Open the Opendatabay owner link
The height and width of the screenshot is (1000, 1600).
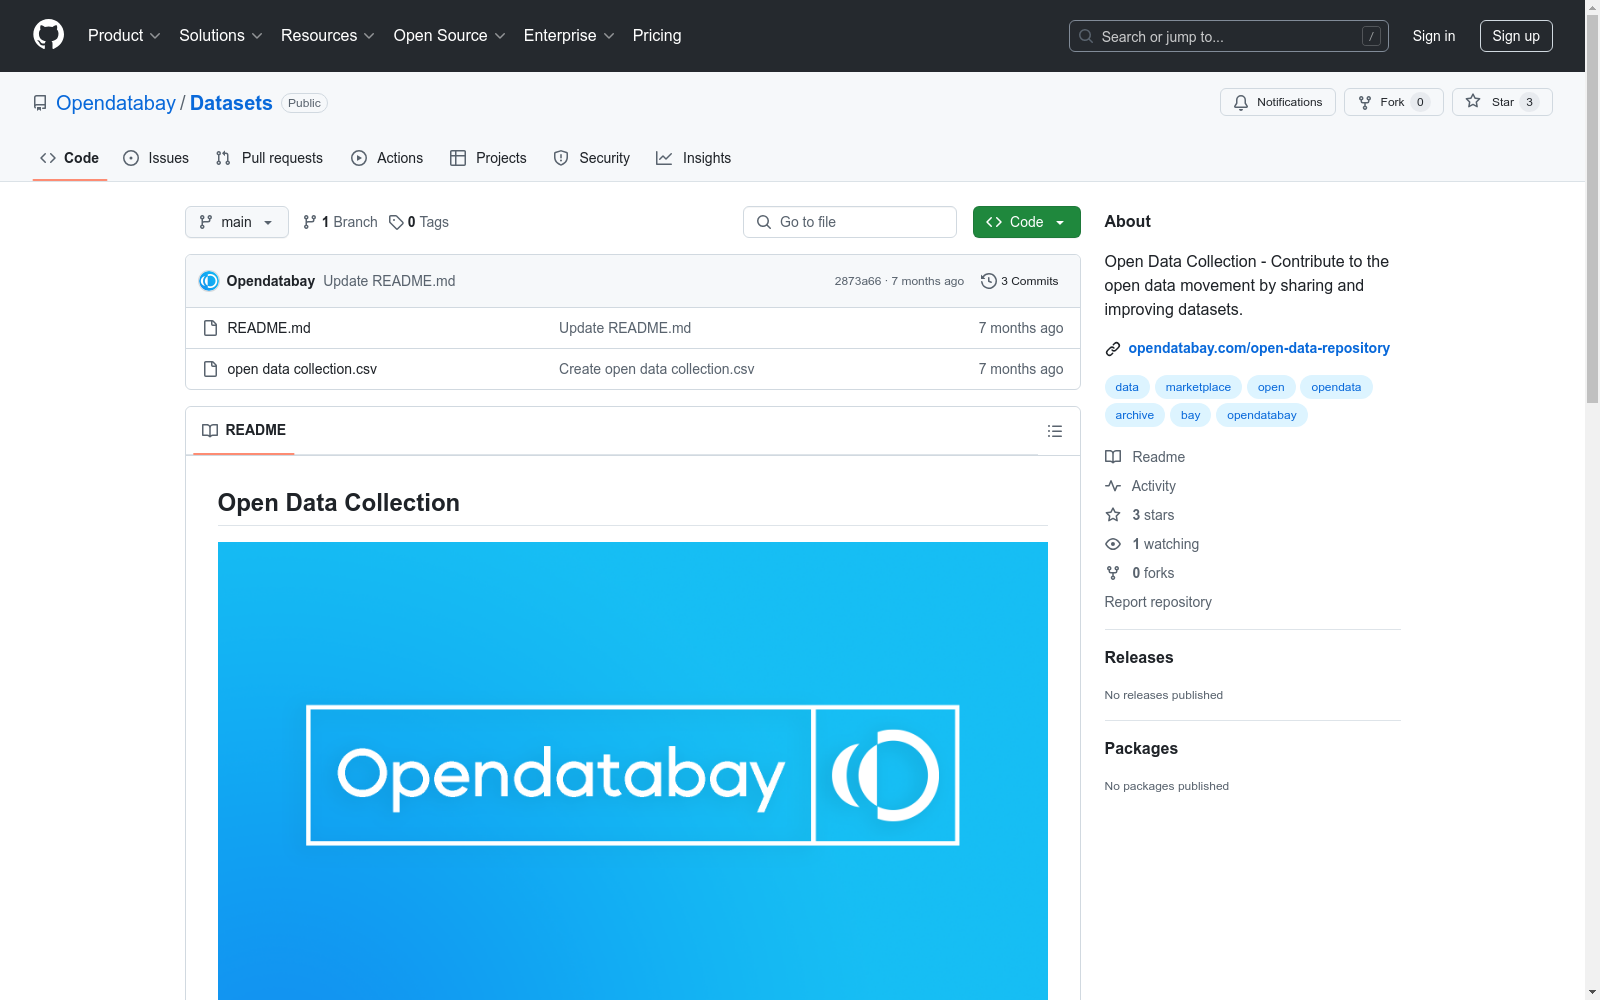point(116,103)
